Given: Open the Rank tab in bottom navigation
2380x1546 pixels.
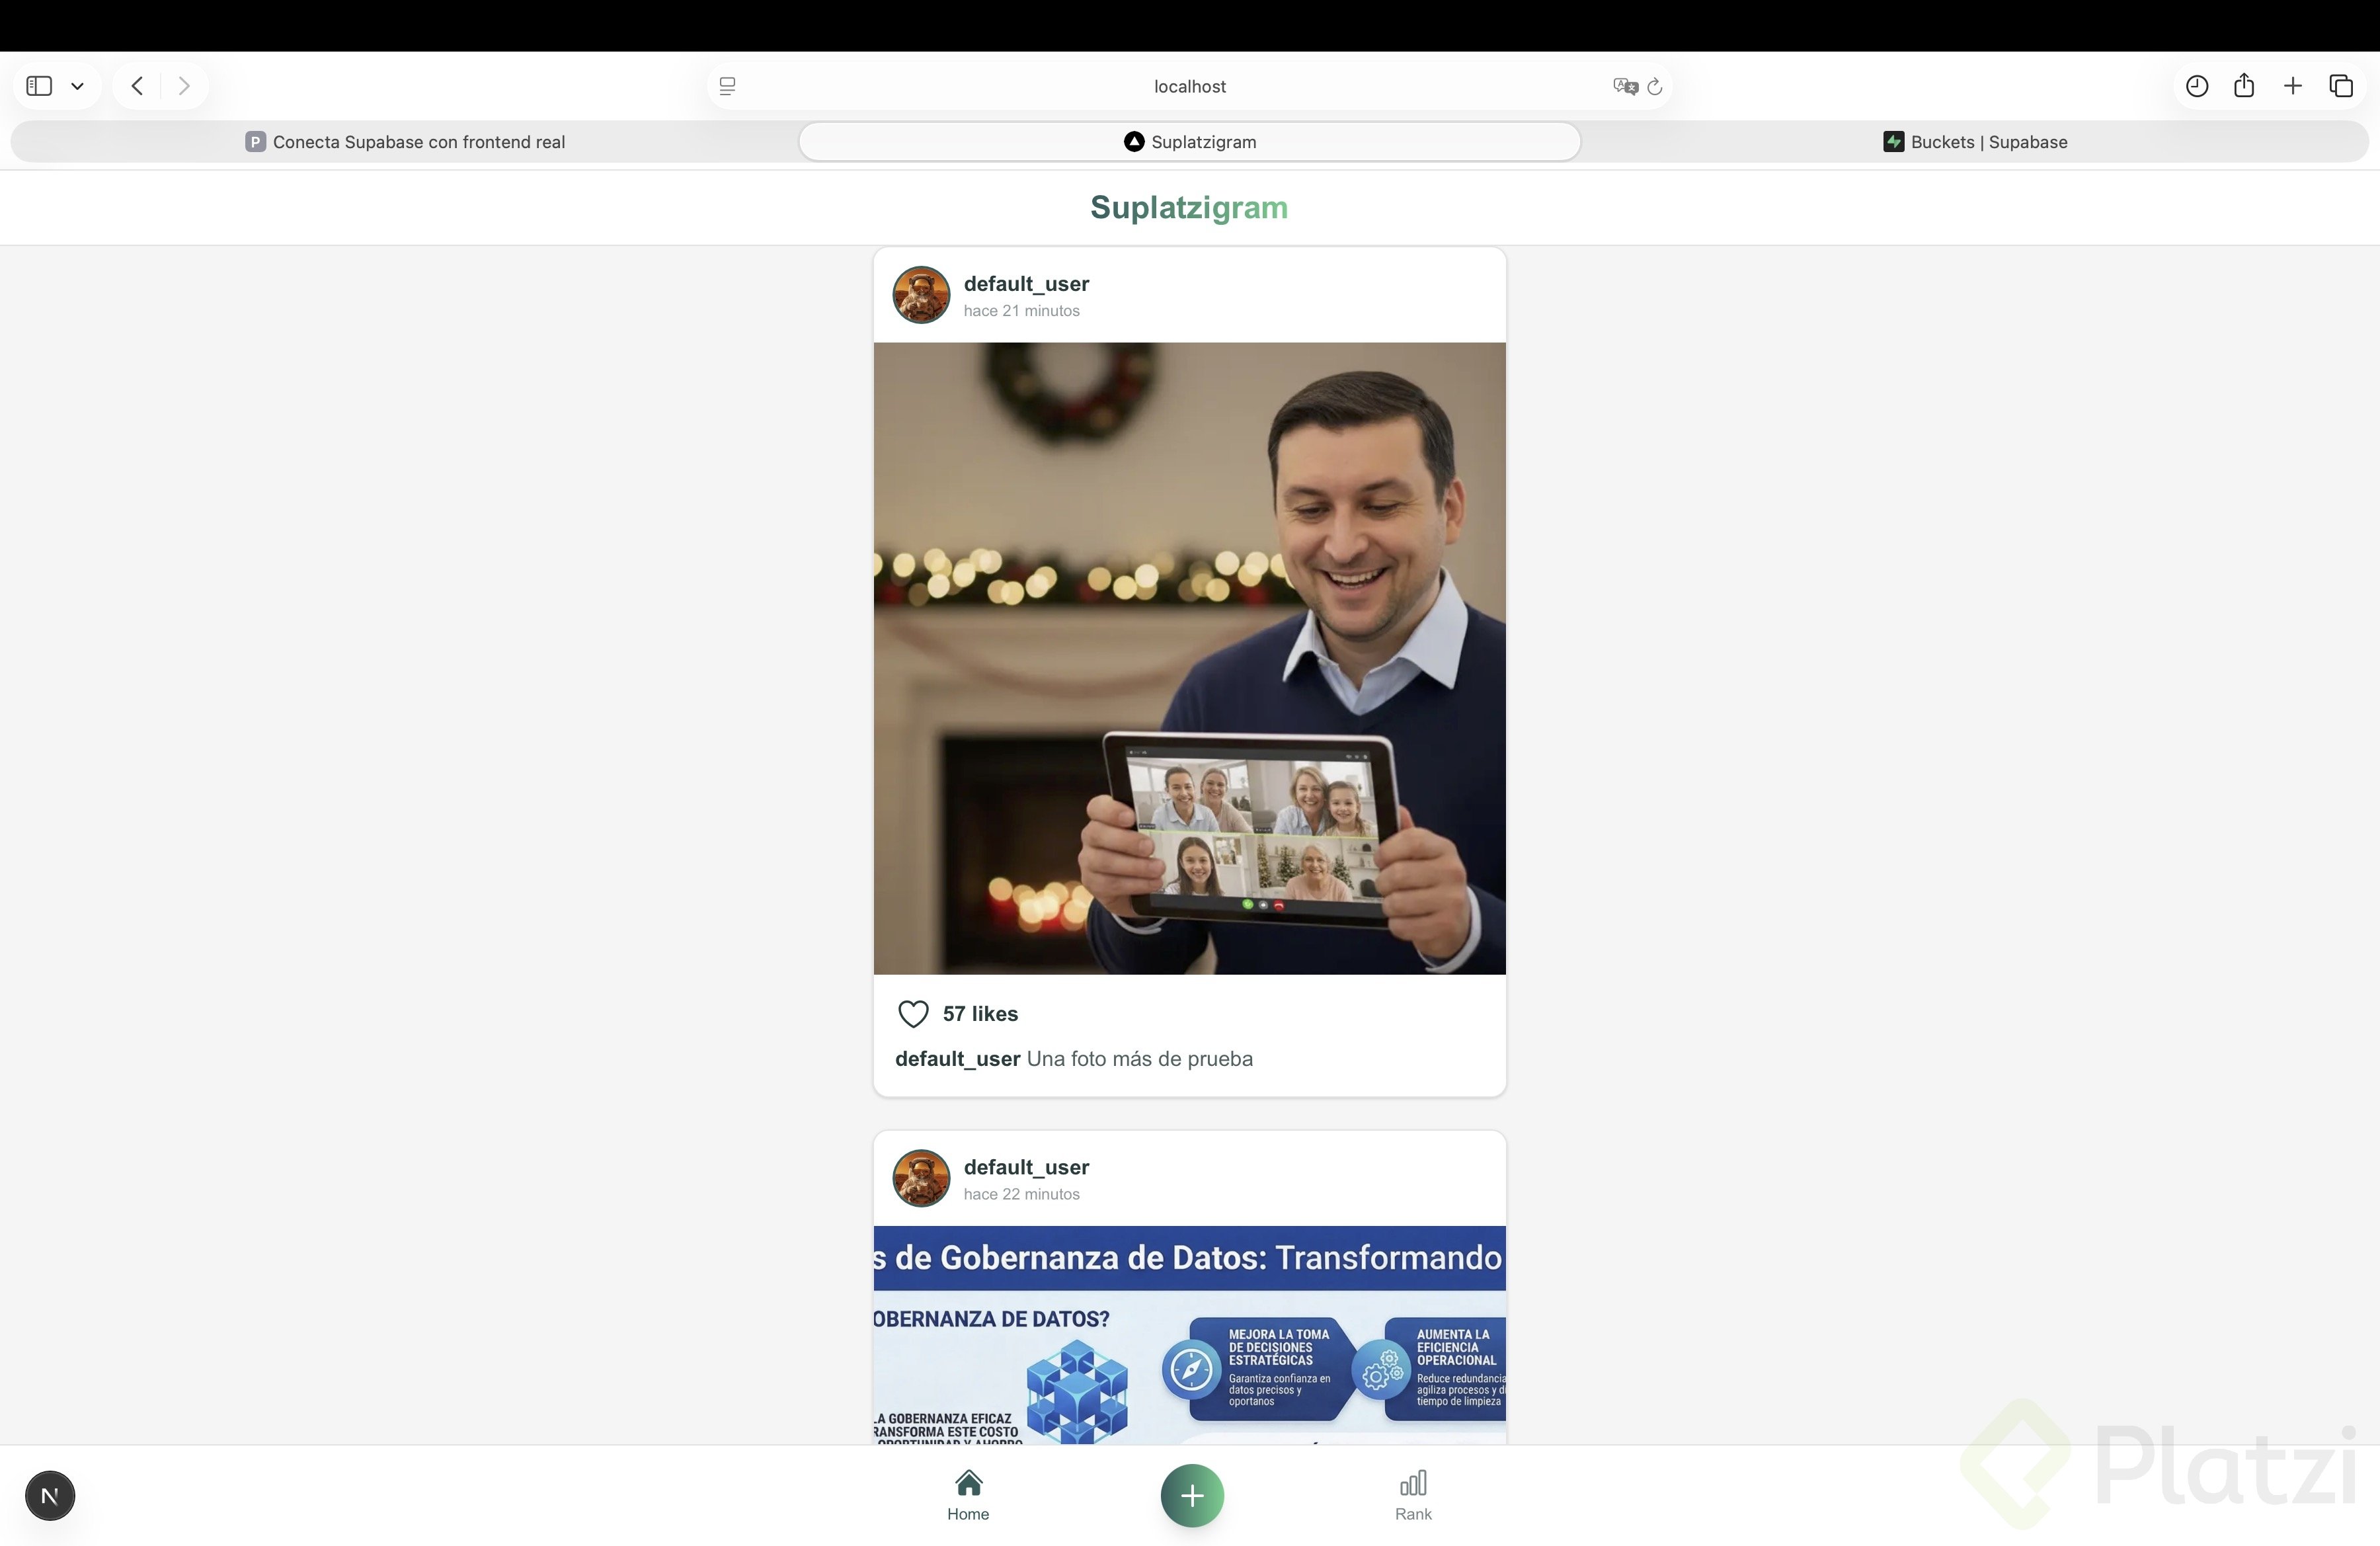Looking at the screenshot, I should [x=1413, y=1495].
